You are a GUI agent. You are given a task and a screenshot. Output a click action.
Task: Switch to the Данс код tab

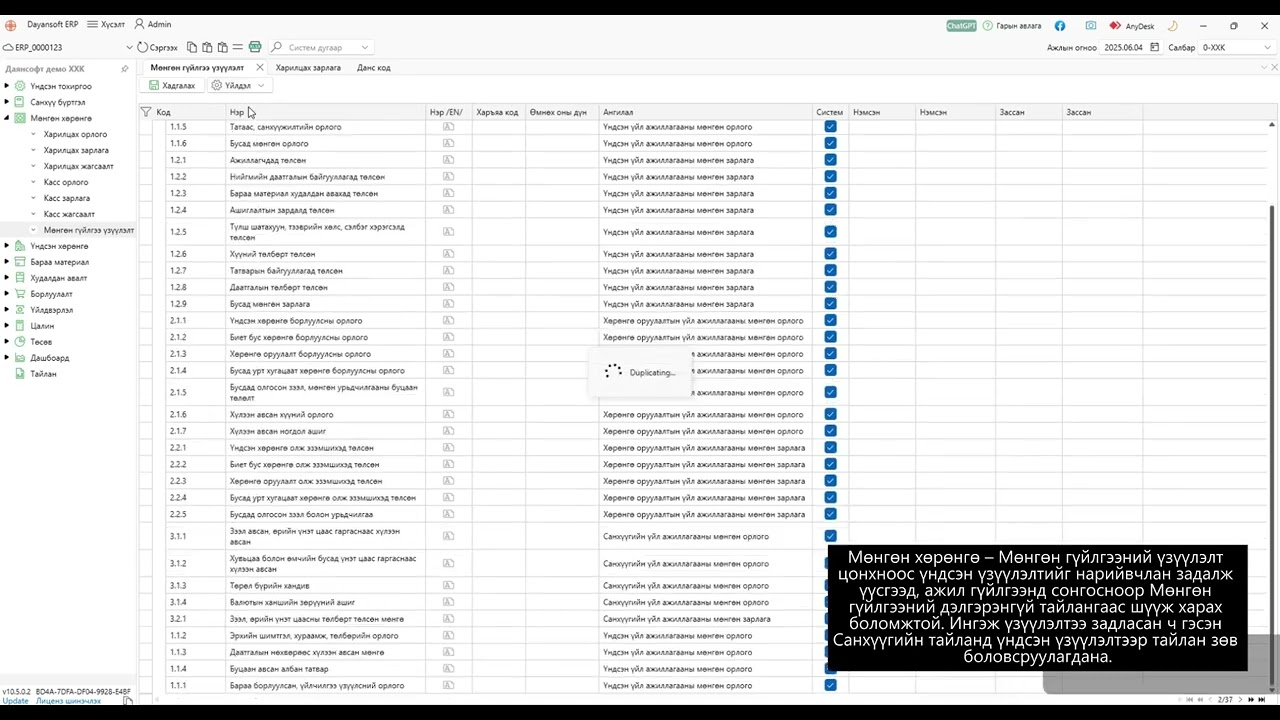tap(374, 68)
